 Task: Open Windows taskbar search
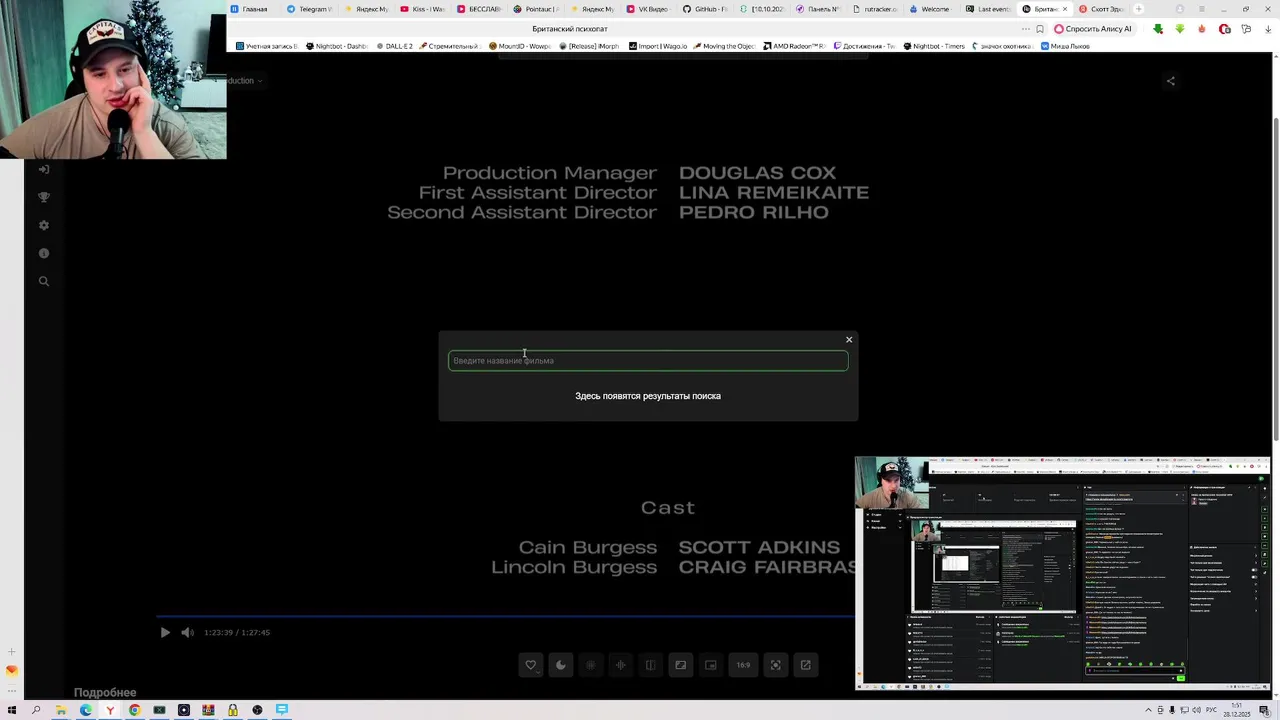(36, 710)
